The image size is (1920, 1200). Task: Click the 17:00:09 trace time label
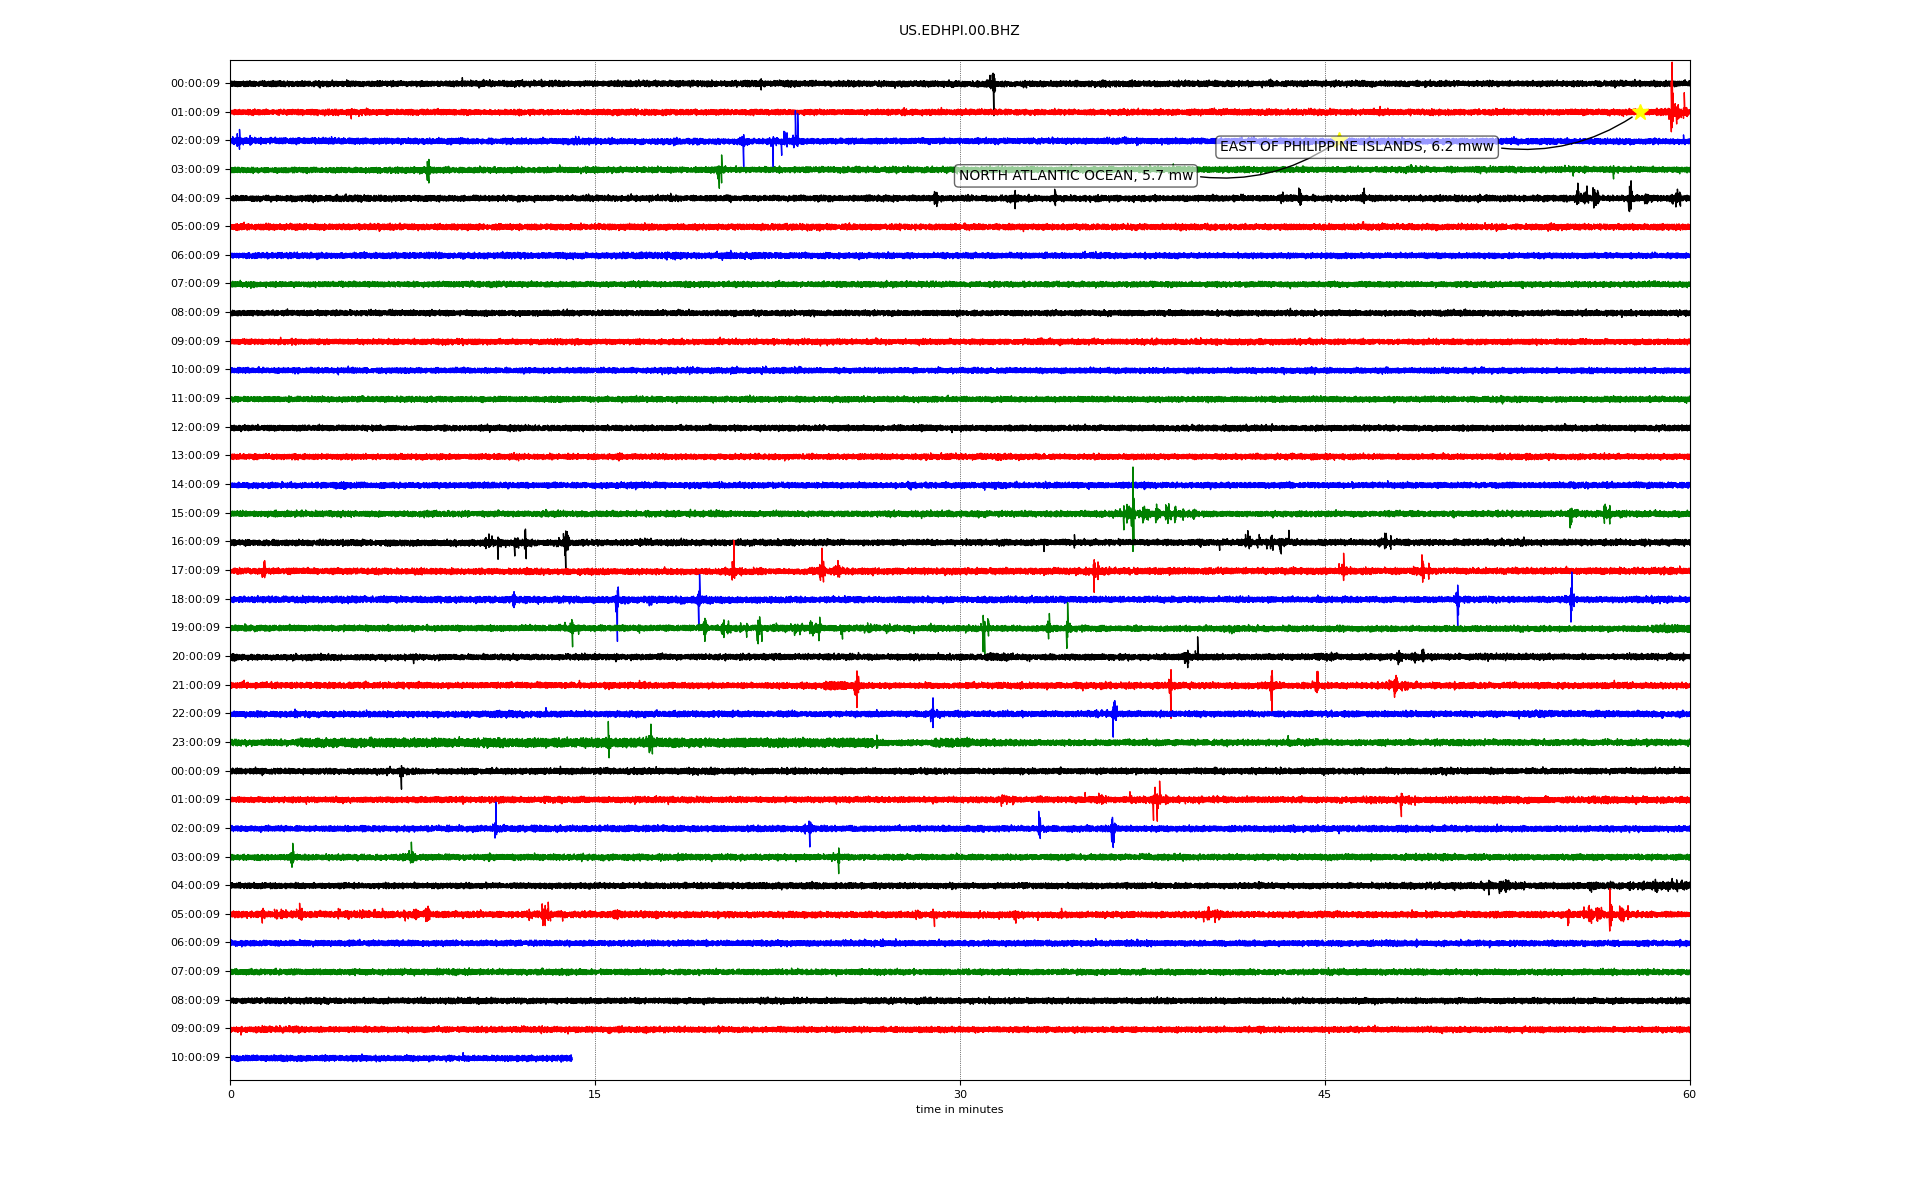(195, 571)
